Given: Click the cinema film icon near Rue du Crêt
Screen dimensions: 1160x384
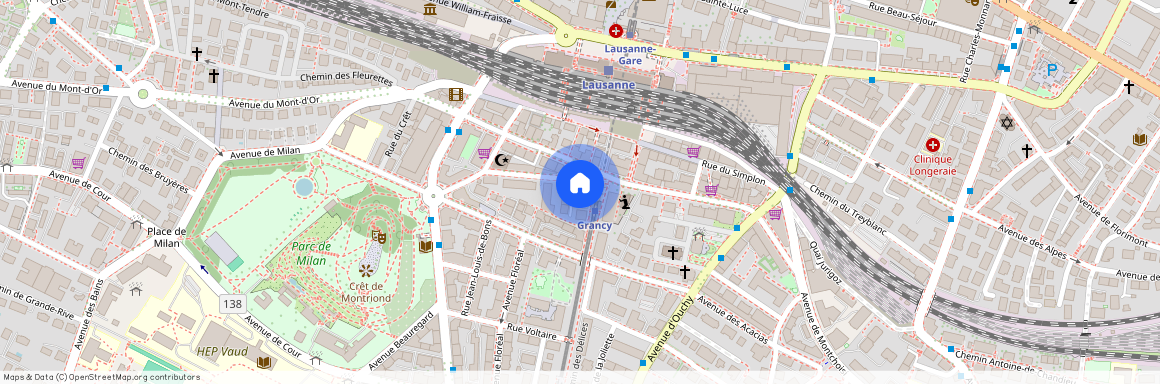Looking at the screenshot, I should [455, 95].
